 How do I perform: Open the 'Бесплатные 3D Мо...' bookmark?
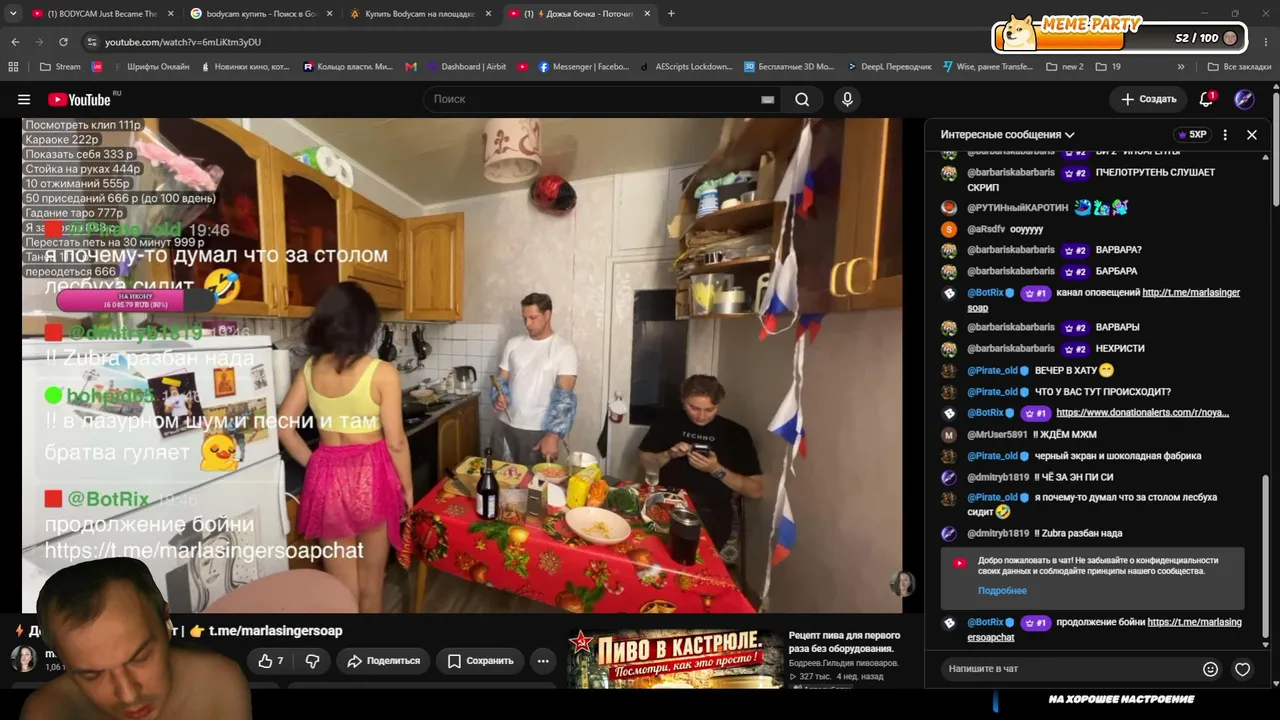789,67
